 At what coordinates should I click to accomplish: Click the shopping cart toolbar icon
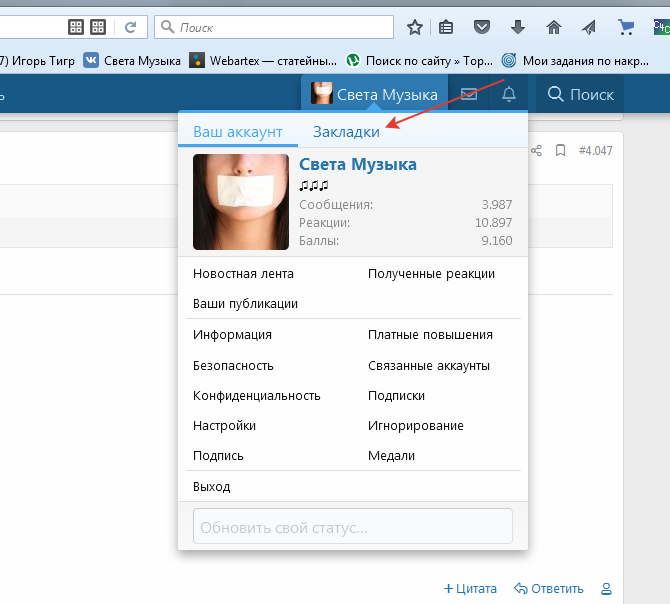[627, 27]
